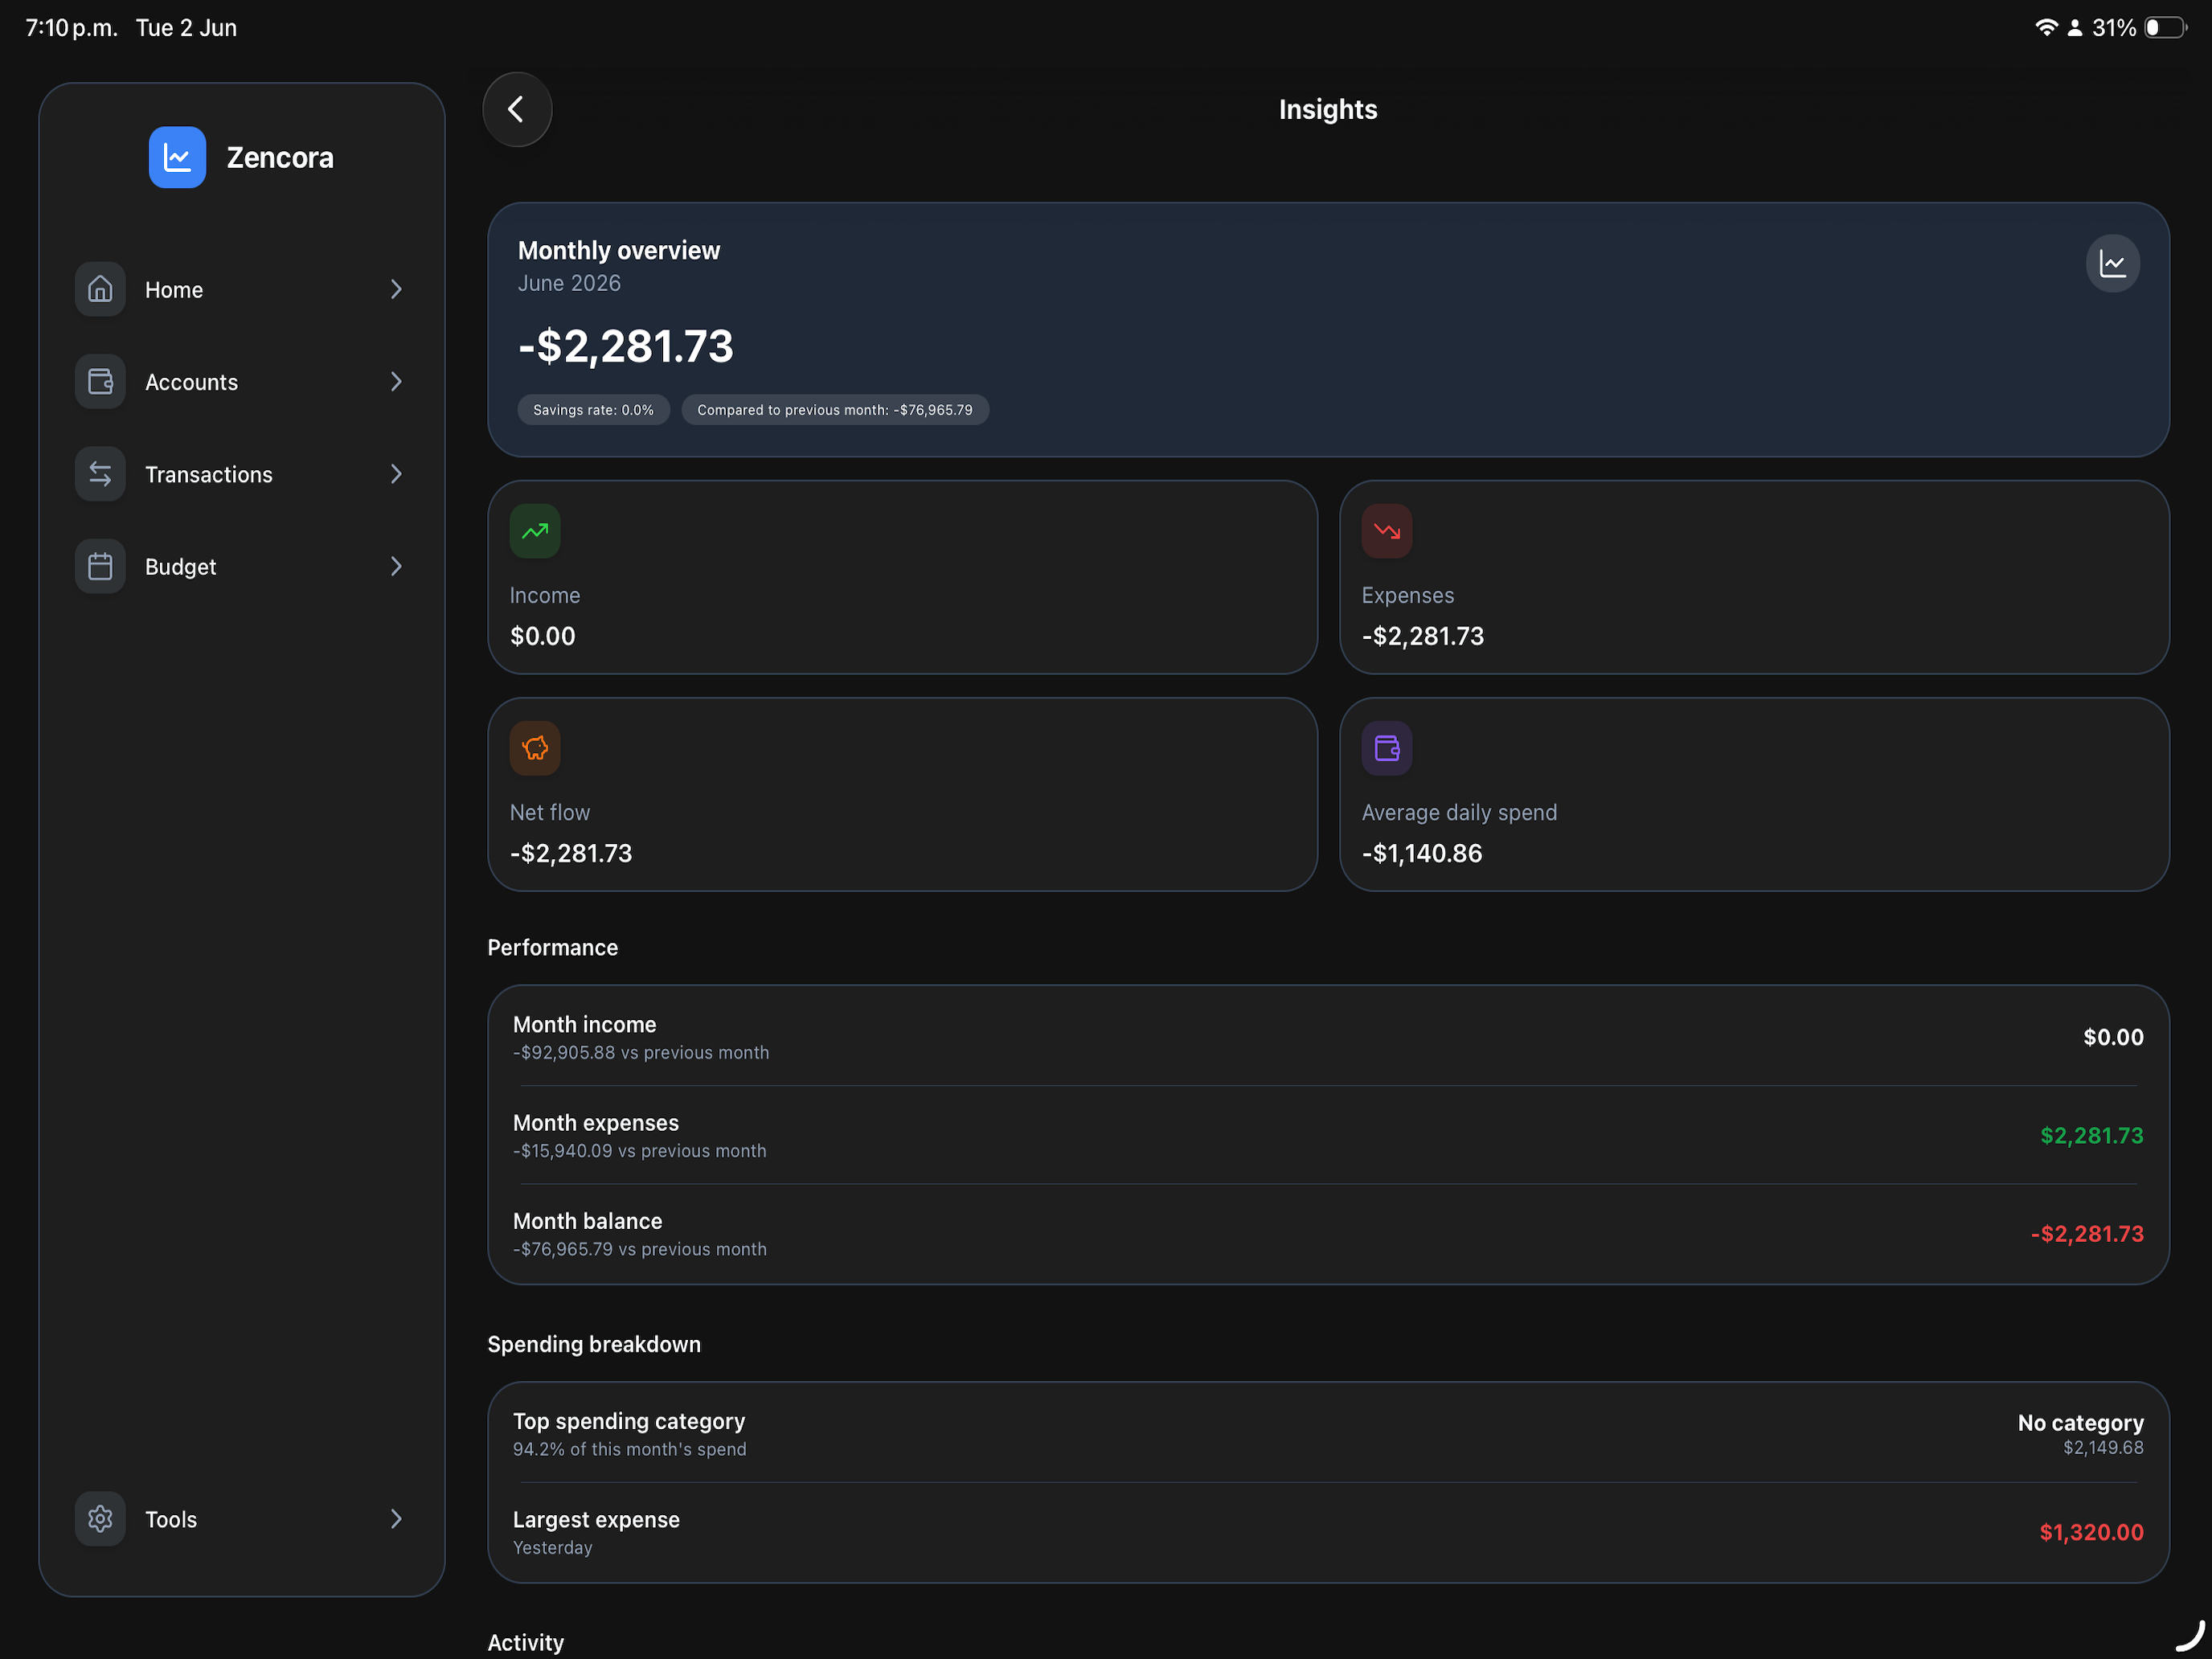Expand the Tools chevron
2212x1659 pixels.
396,1518
